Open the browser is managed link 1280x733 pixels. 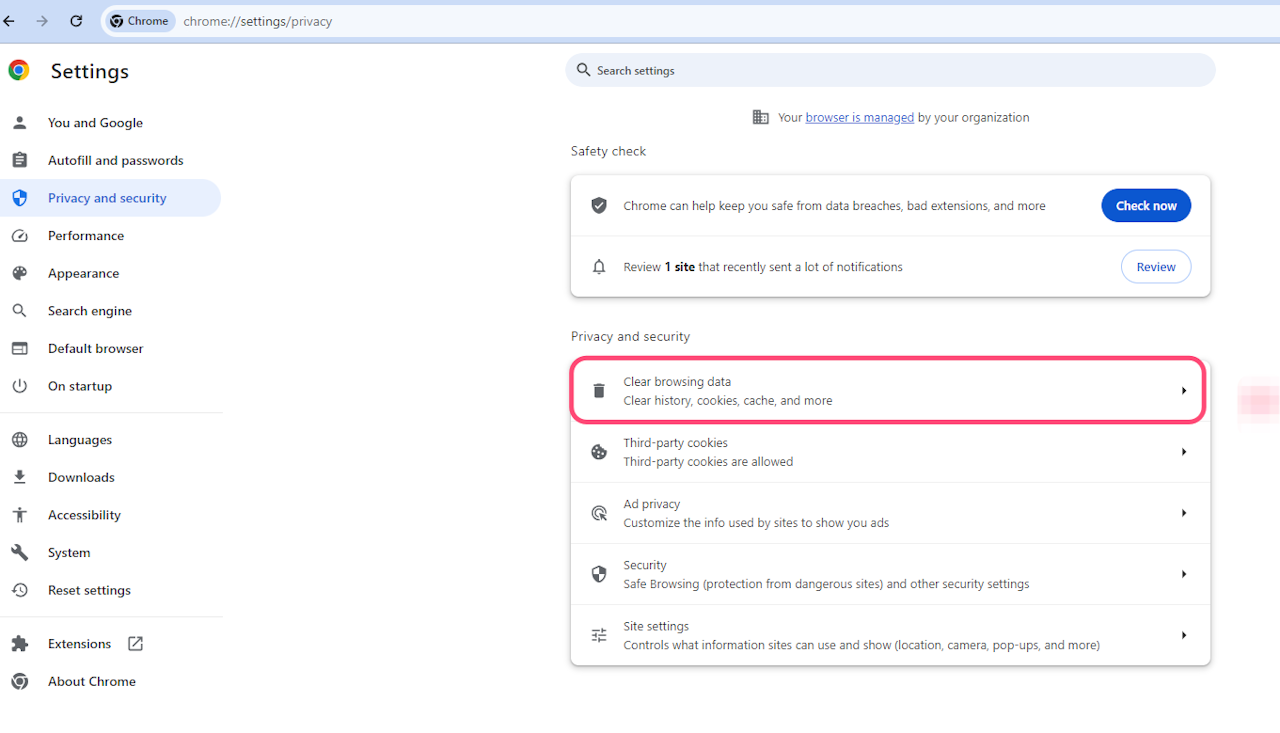coord(859,117)
